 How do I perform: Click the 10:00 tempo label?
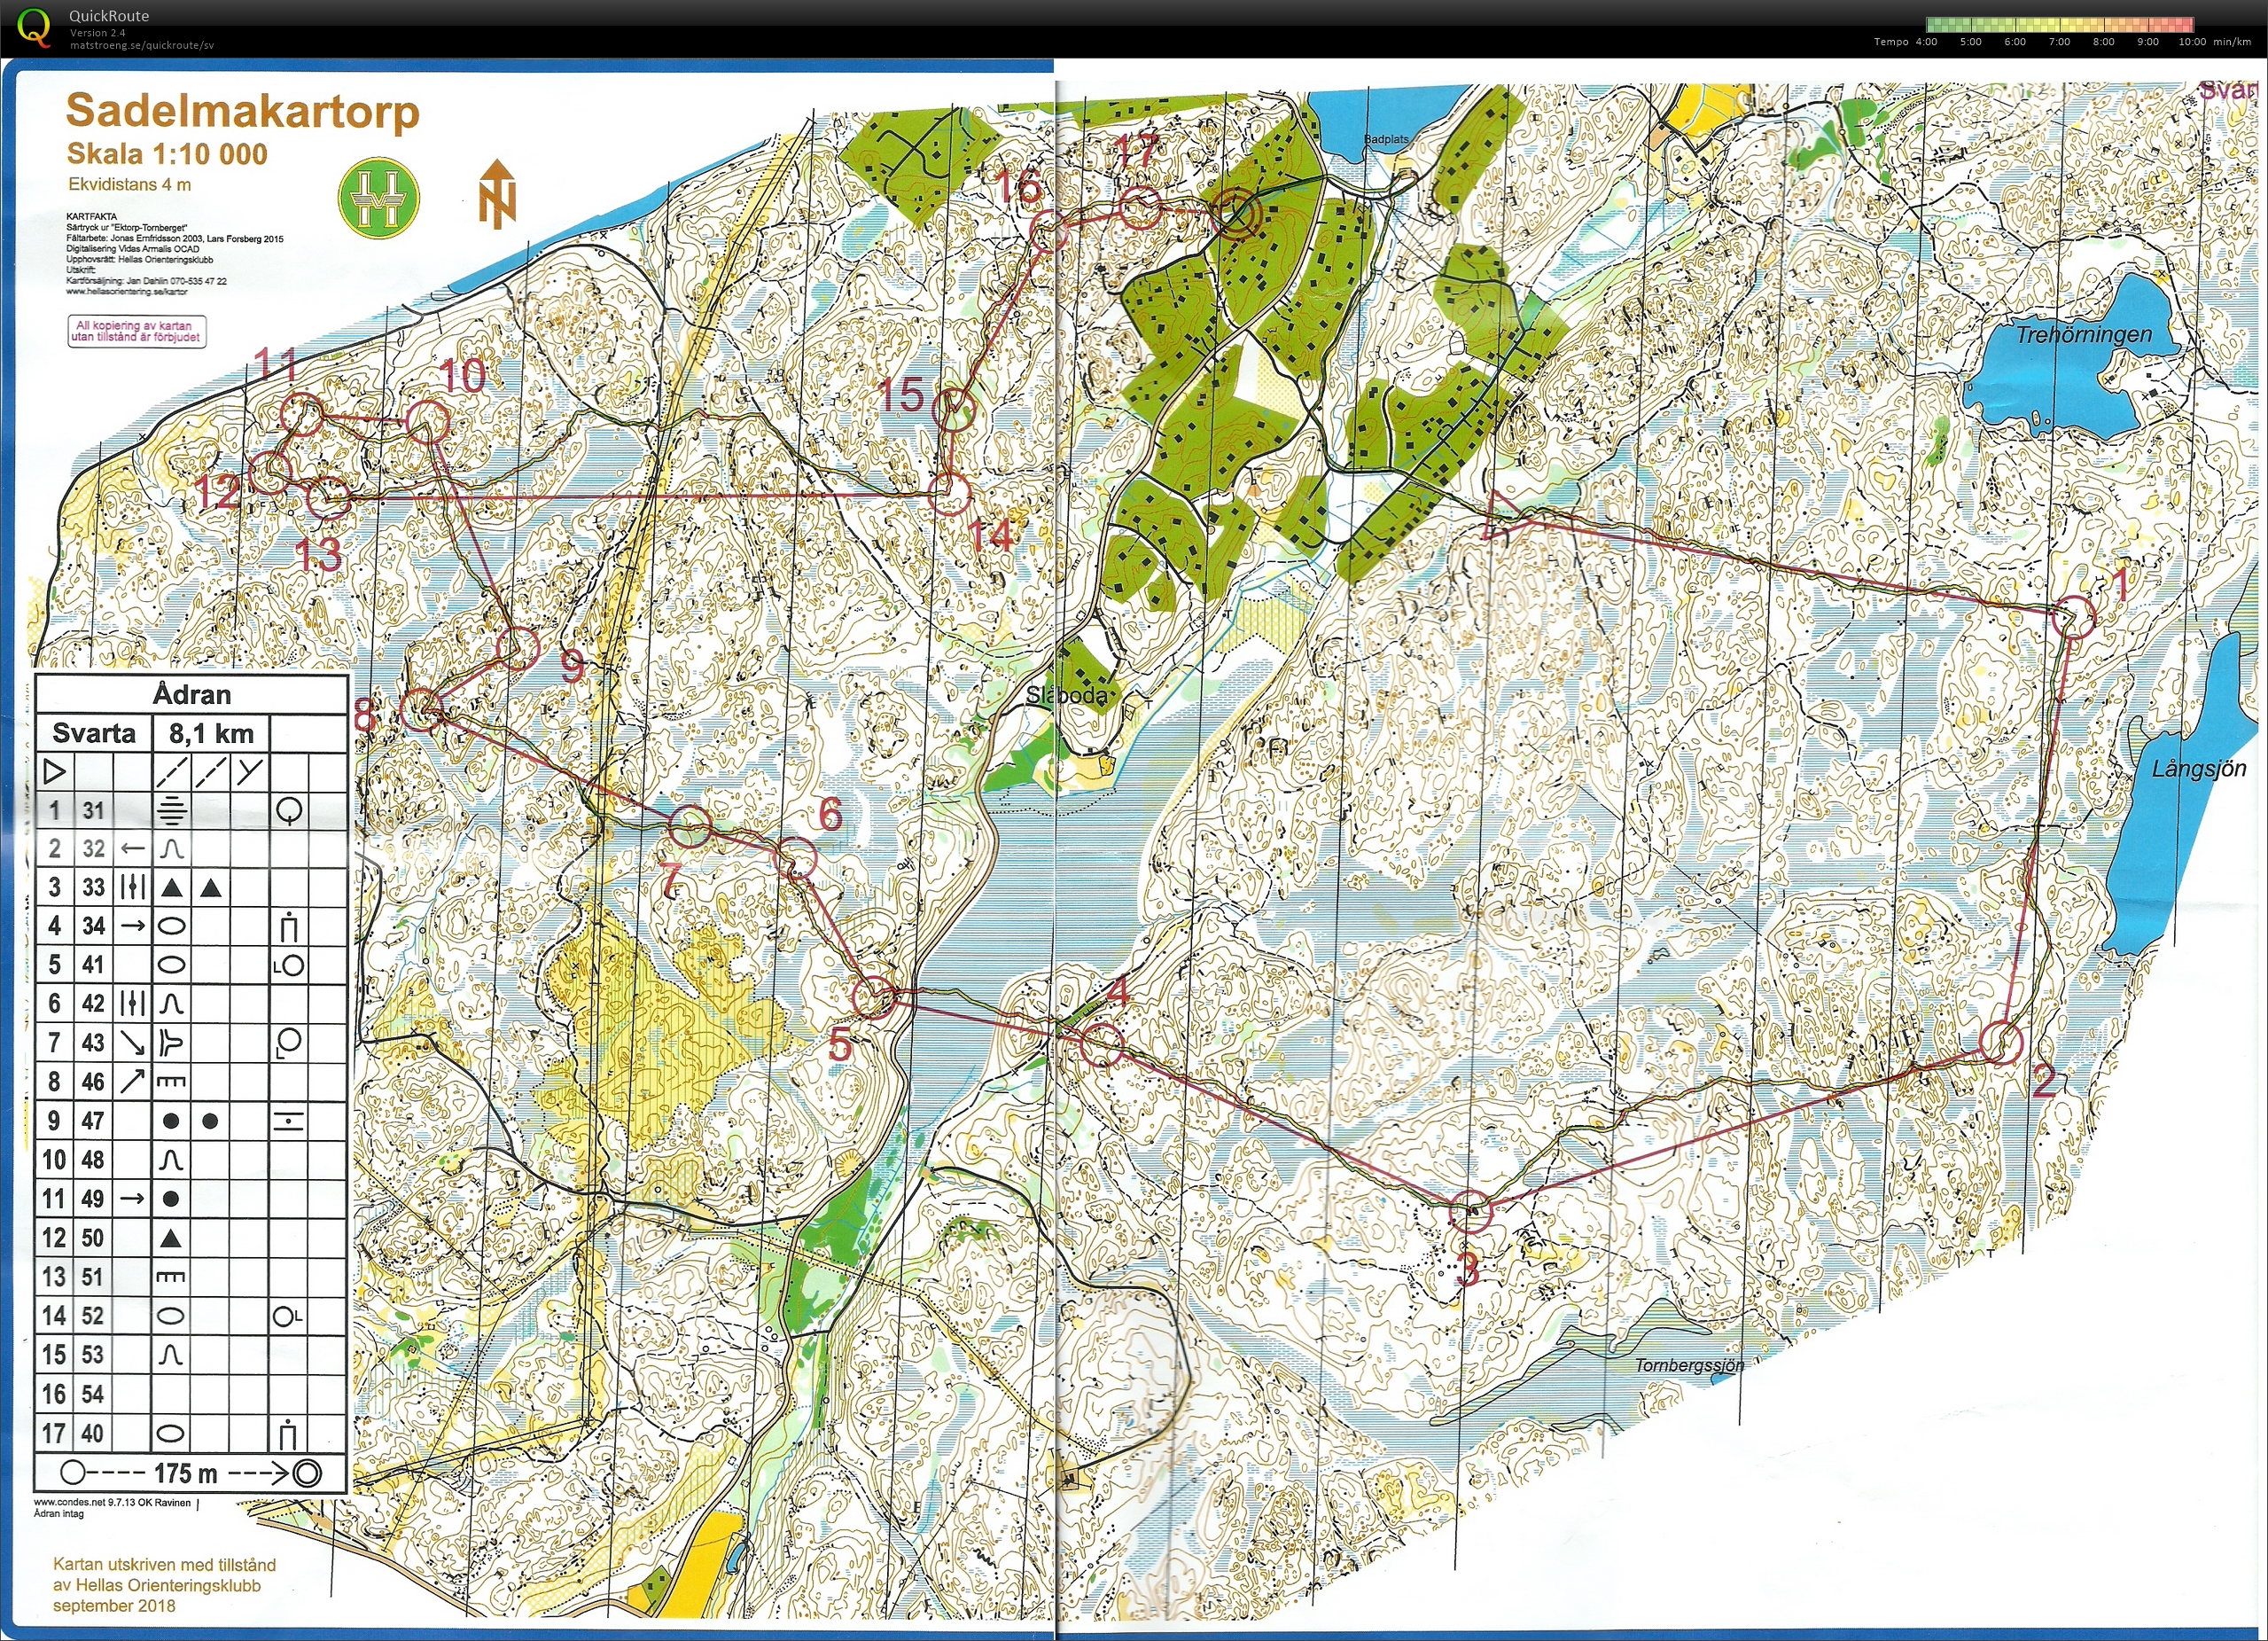pos(2192,42)
